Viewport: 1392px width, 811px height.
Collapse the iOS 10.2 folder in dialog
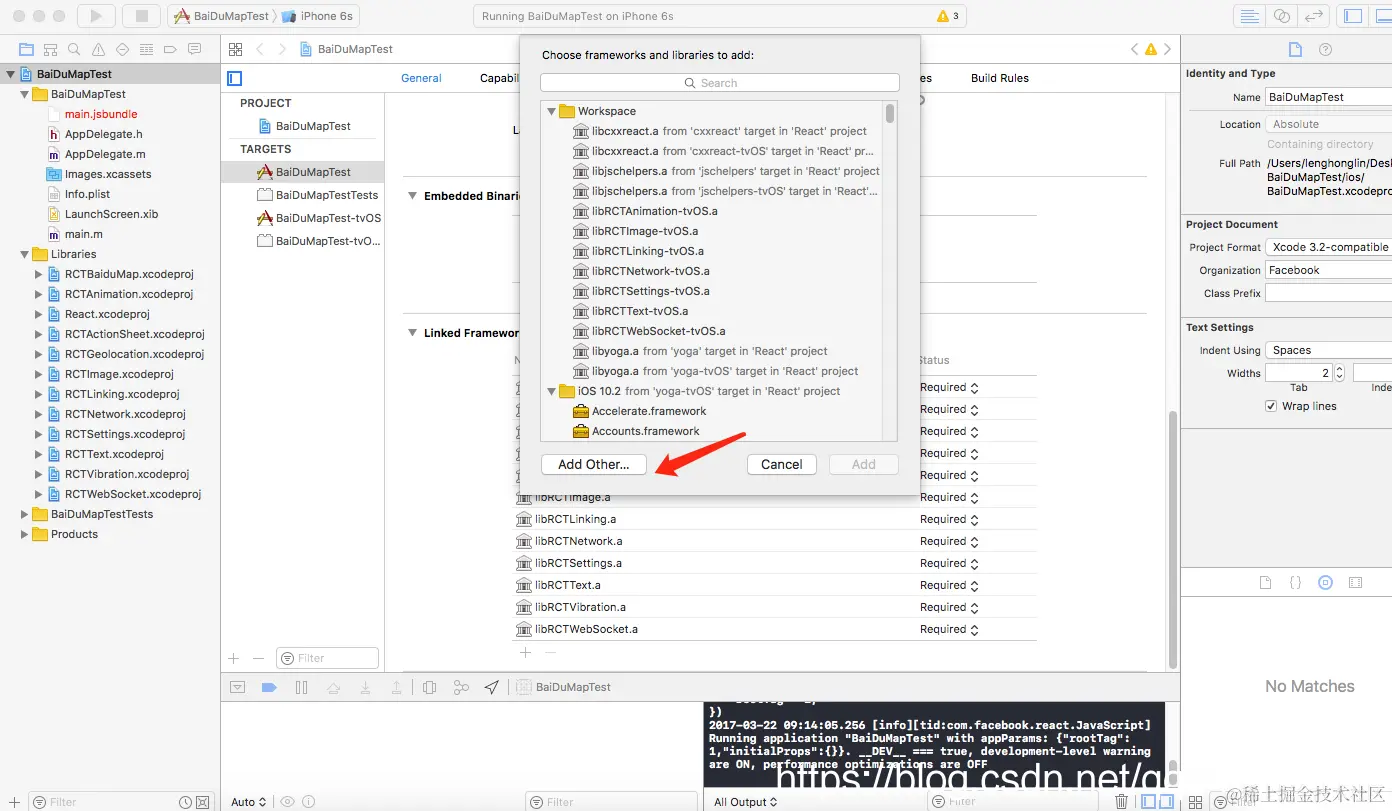click(x=551, y=391)
